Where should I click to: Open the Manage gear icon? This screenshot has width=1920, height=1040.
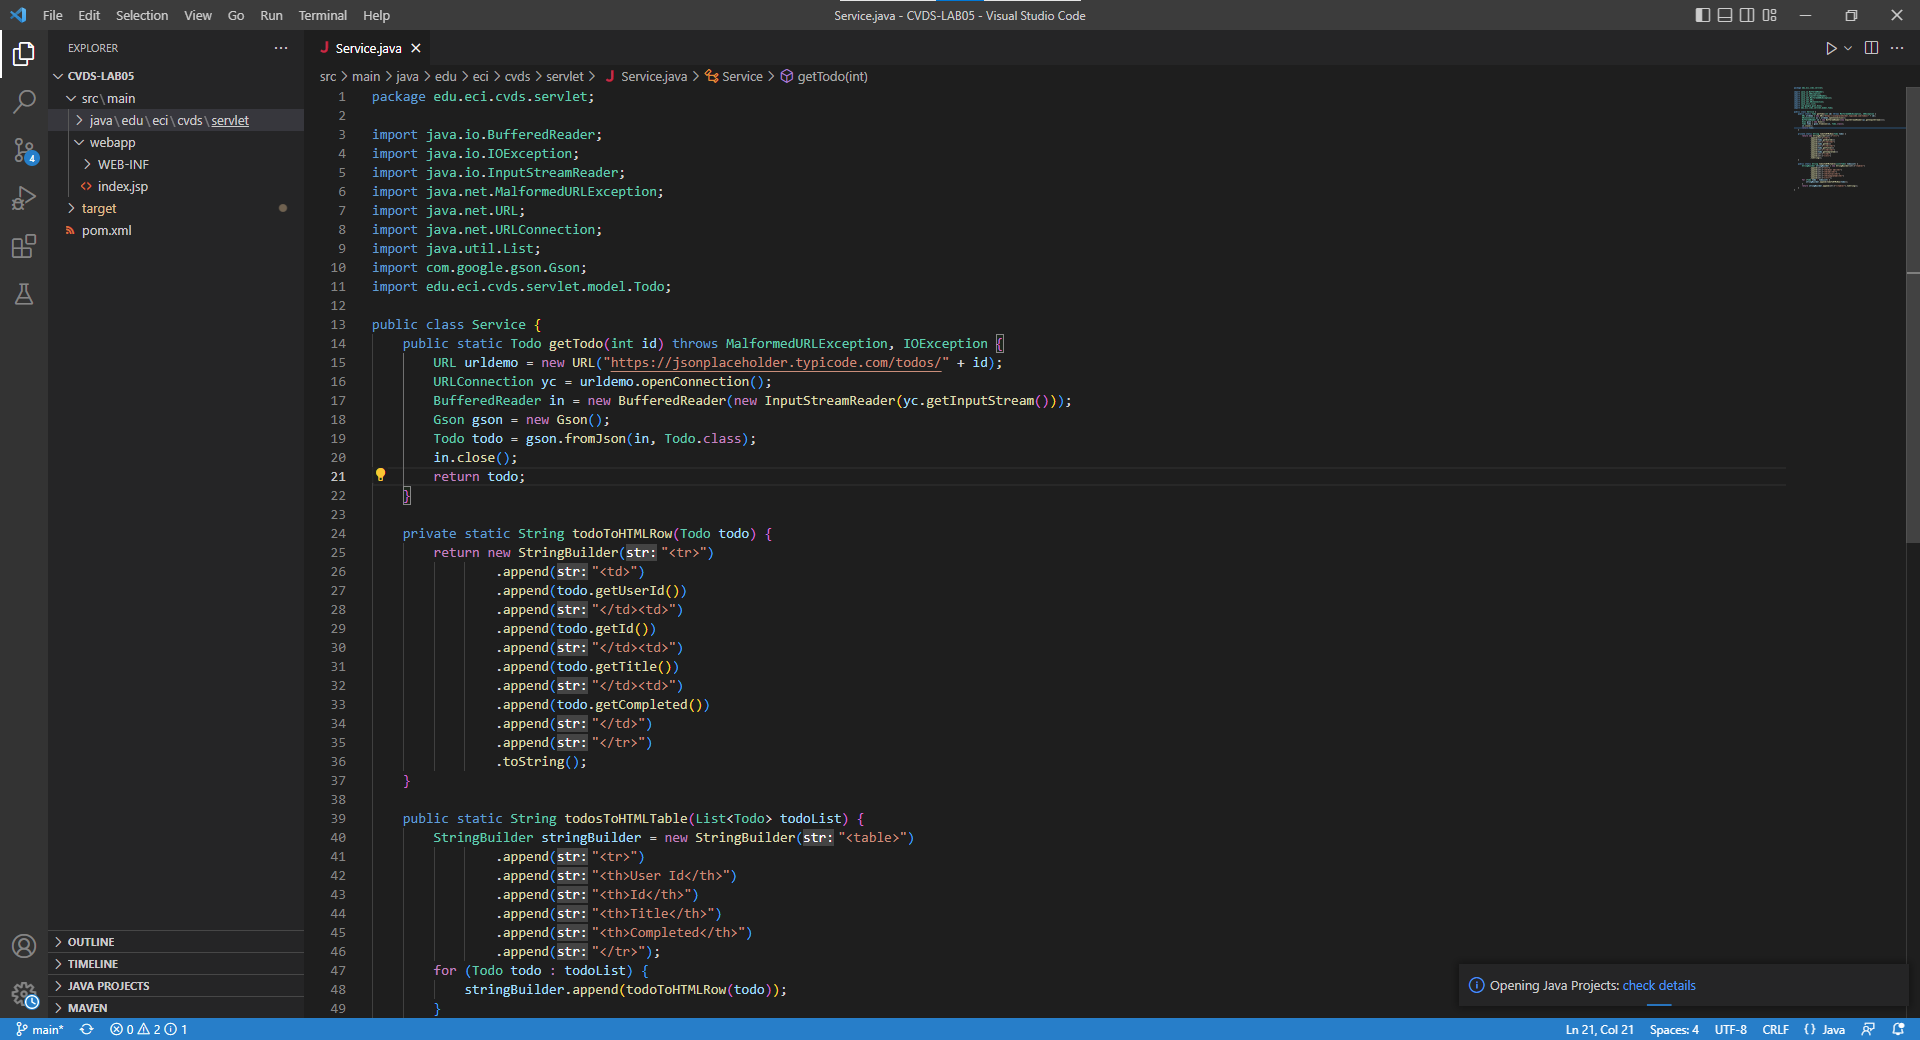[x=24, y=994]
